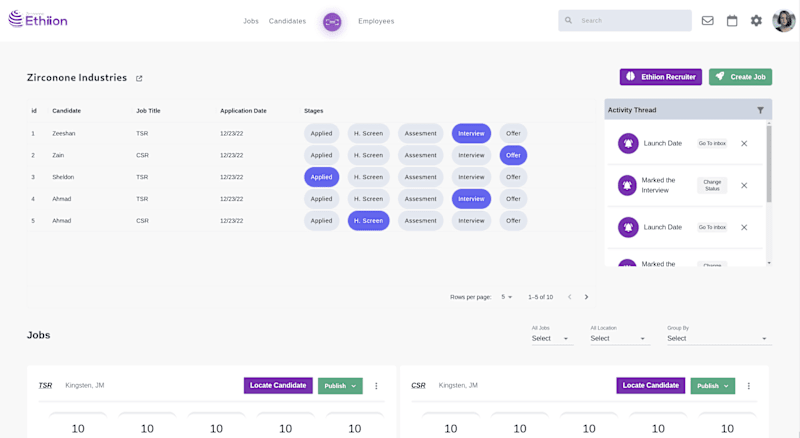Go to the Employees tab
This screenshot has height=438, width=800.
pyautogui.click(x=376, y=21)
